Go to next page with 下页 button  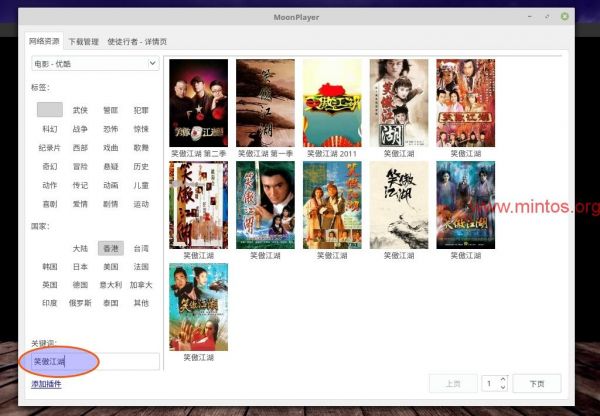coord(537,383)
